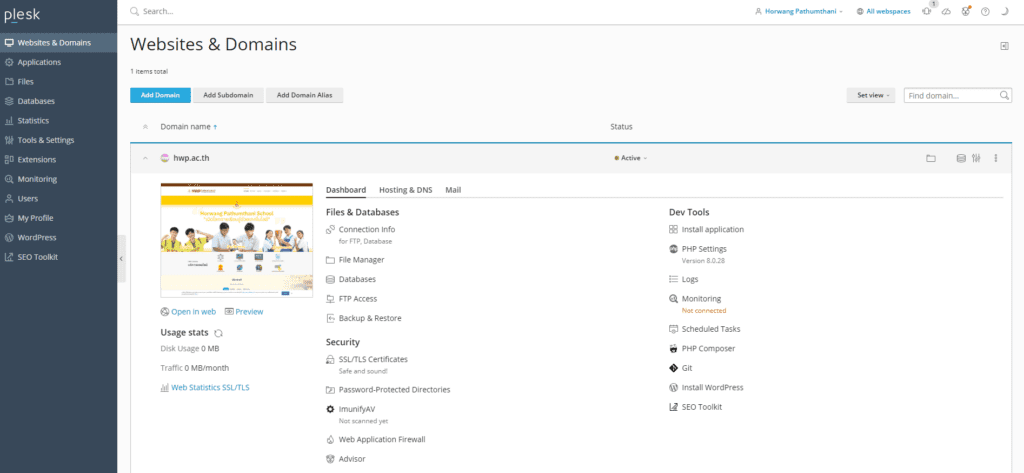The width and height of the screenshot is (1024, 473).
Task: Click the Add Domain button
Action: pyautogui.click(x=160, y=95)
